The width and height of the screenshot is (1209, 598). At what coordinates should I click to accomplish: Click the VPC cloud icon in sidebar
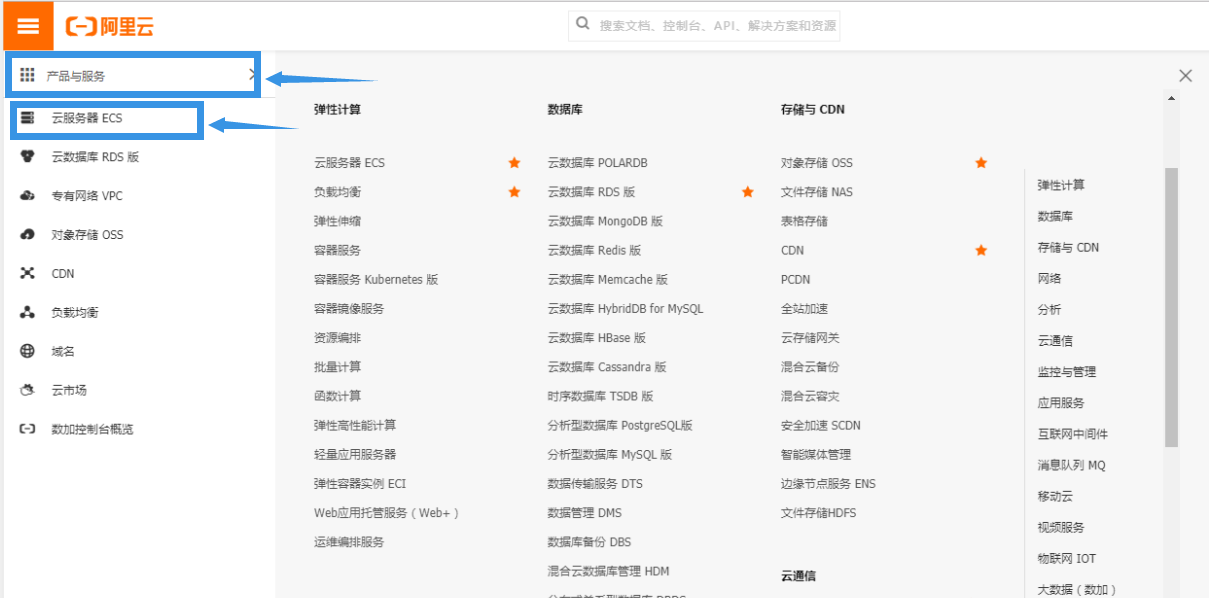click(28, 196)
